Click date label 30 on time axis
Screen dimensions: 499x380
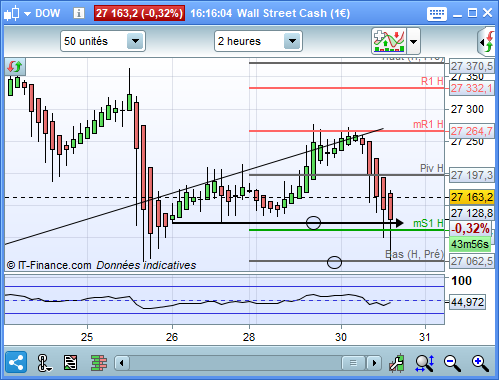pyautogui.click(x=341, y=337)
